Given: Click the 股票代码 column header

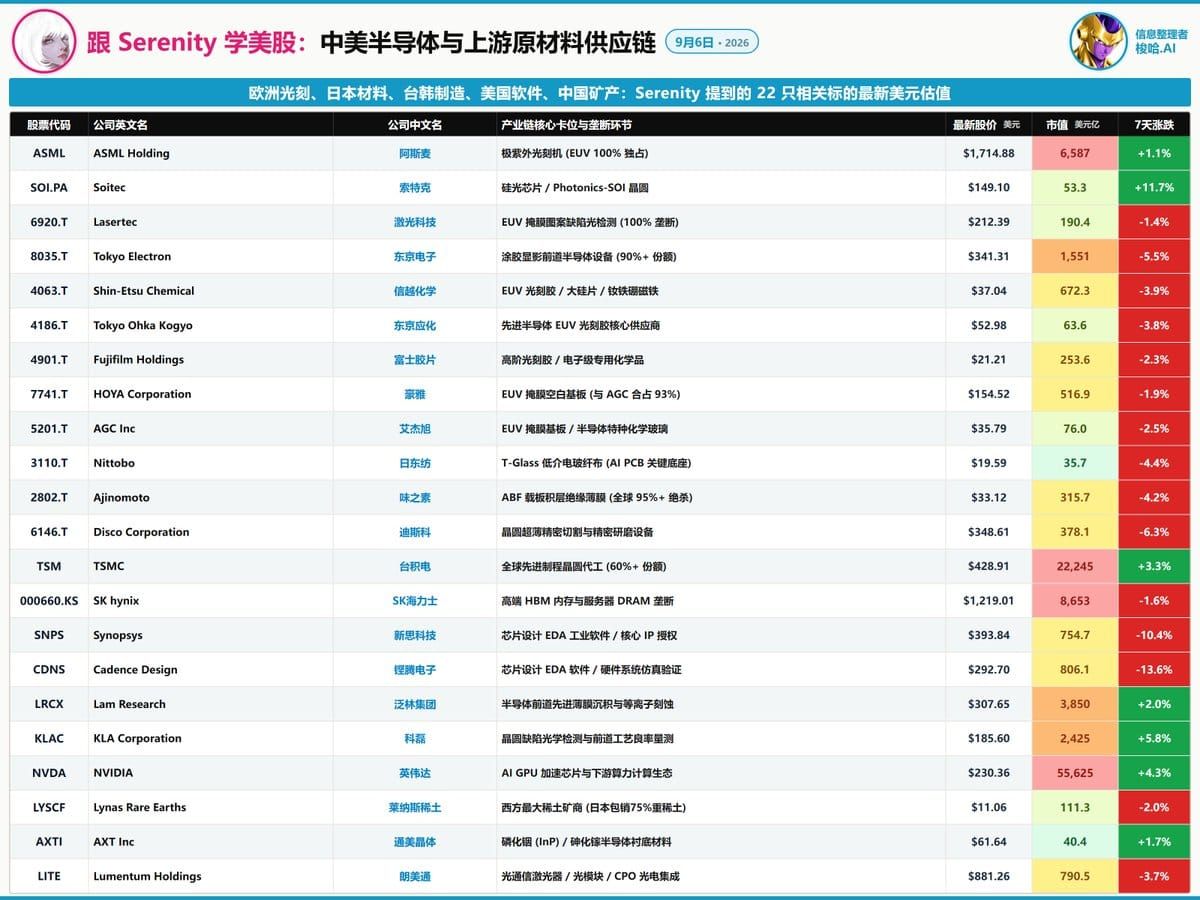Looking at the screenshot, I should click(49, 125).
